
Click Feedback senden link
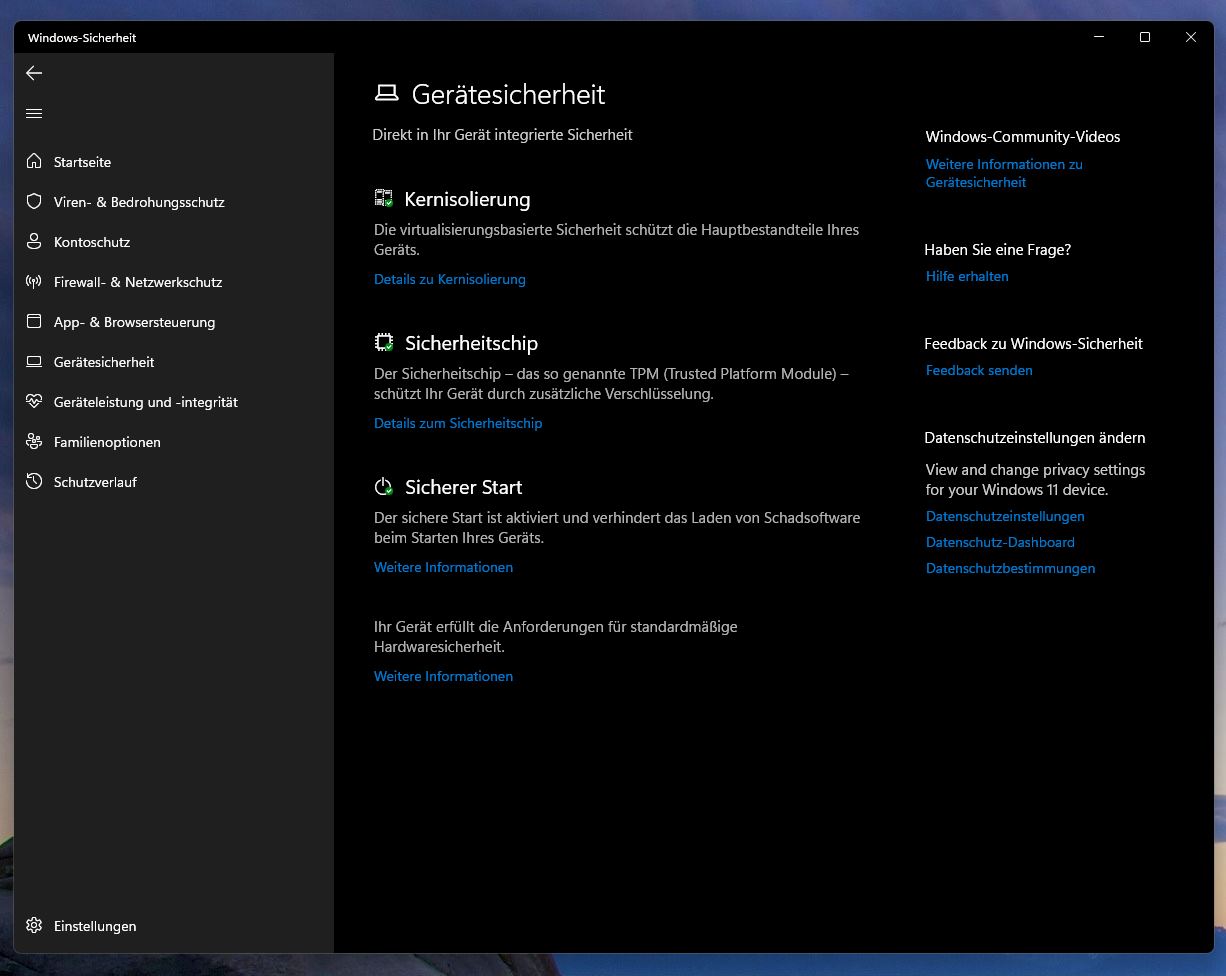point(979,370)
